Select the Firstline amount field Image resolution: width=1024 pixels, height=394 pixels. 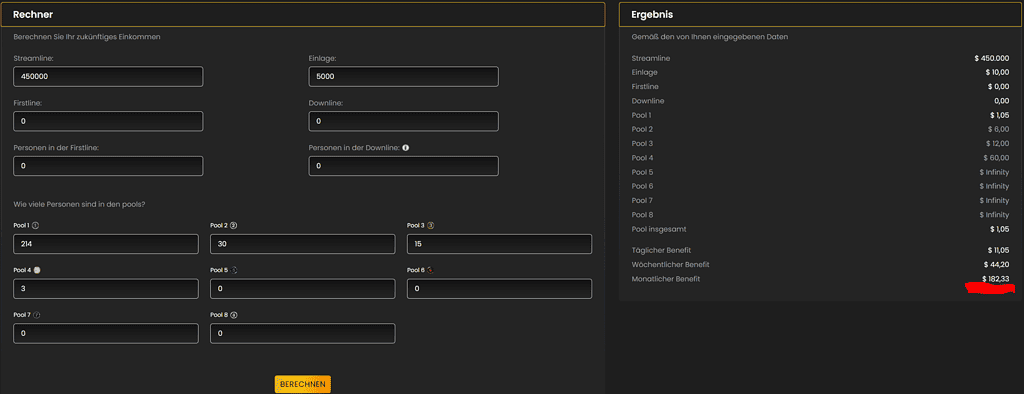108,121
